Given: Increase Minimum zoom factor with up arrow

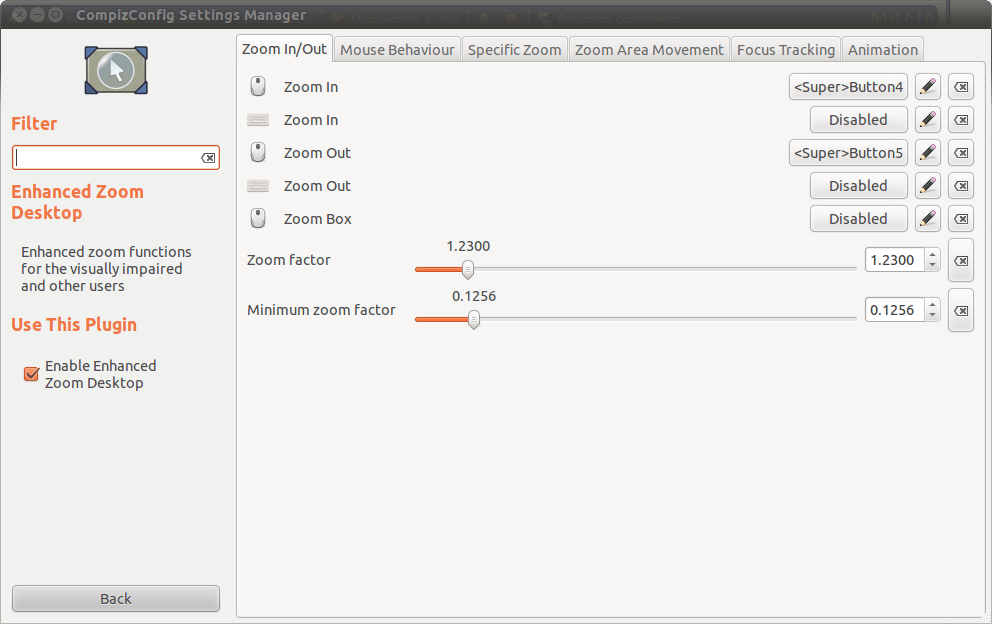Looking at the screenshot, I should click(933, 304).
